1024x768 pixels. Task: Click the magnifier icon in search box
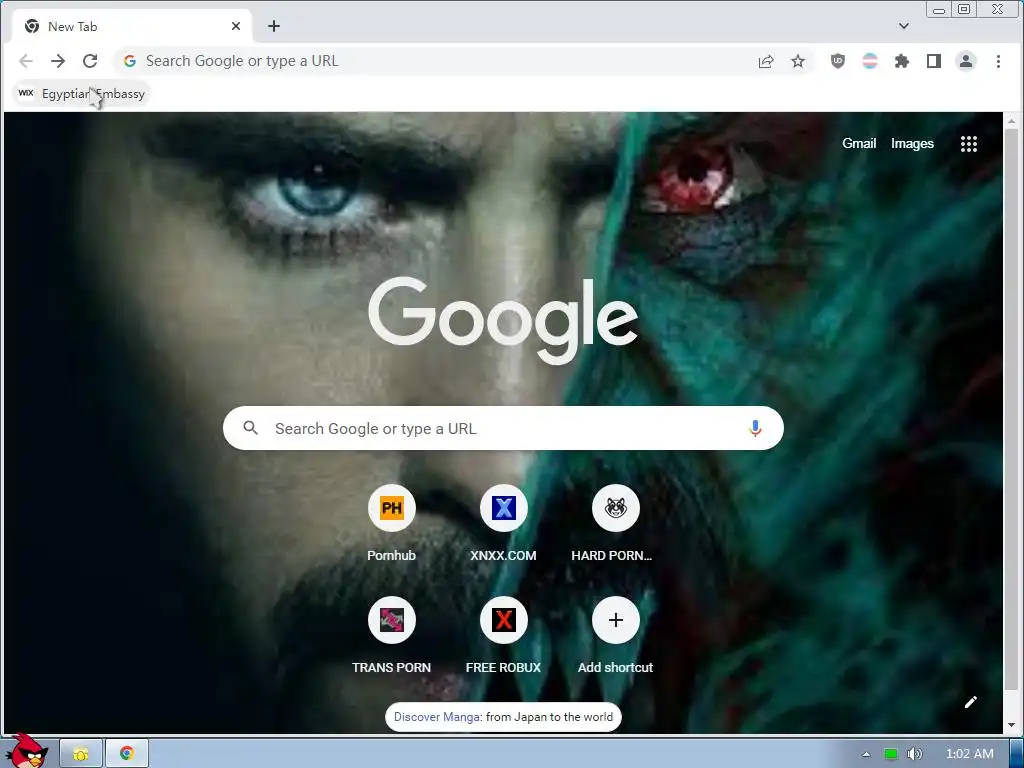pos(251,428)
